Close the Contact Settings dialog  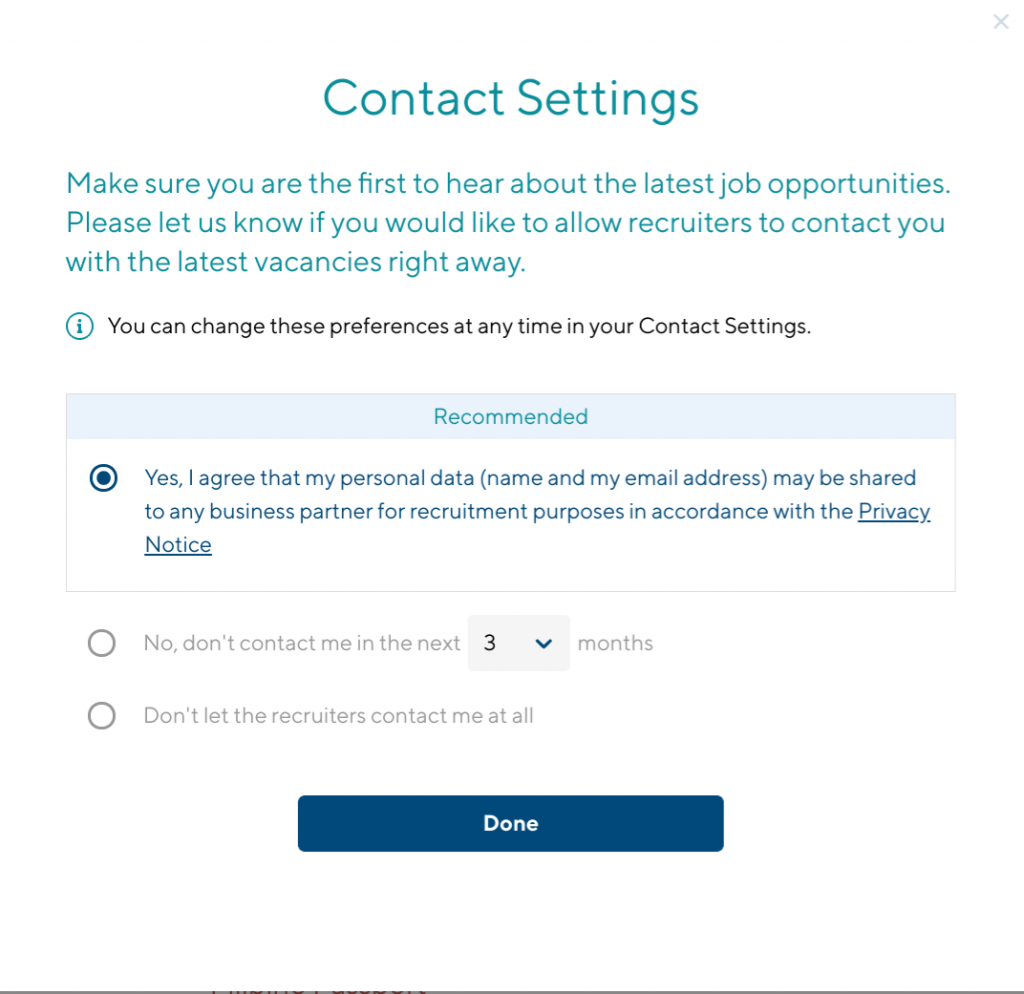(1000, 22)
